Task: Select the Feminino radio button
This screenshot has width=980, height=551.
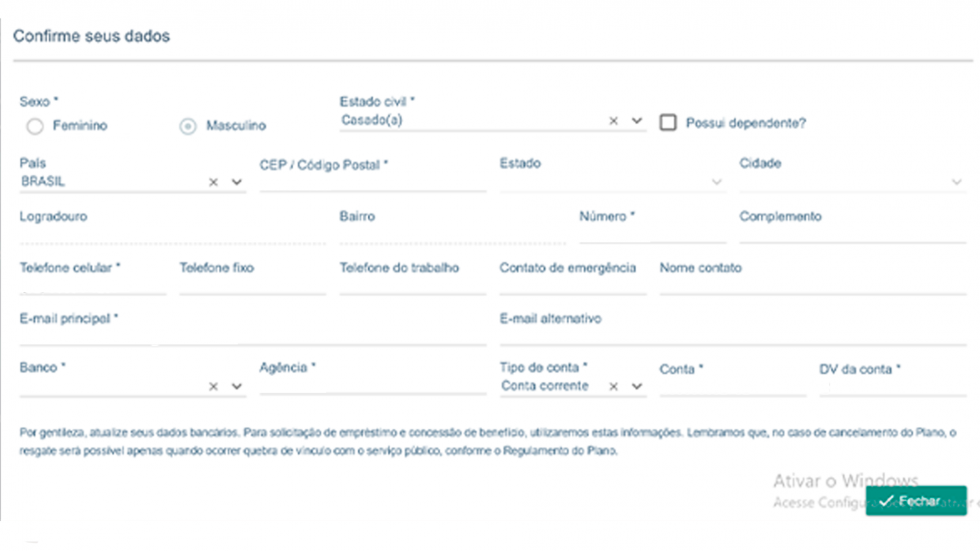Action: (35, 127)
